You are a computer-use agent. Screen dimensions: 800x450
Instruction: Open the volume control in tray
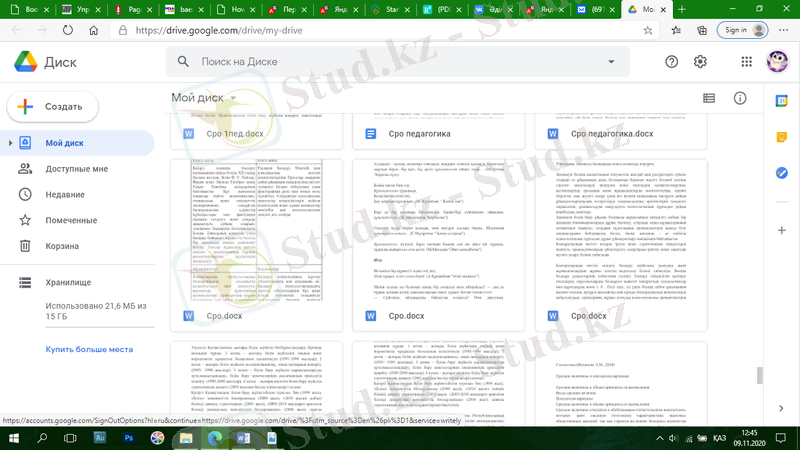coord(673,438)
